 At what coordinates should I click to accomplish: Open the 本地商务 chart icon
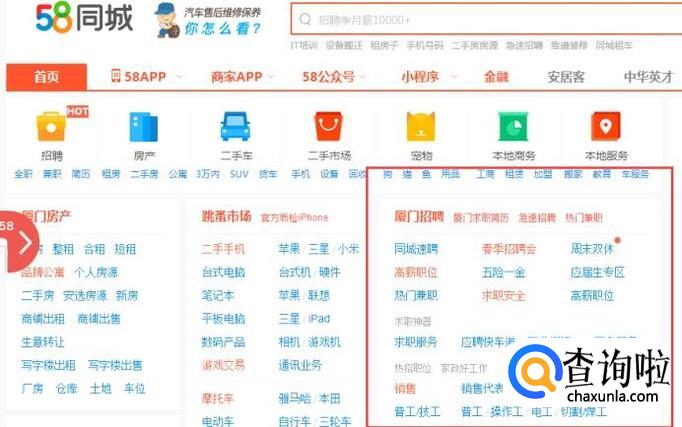pos(513,127)
